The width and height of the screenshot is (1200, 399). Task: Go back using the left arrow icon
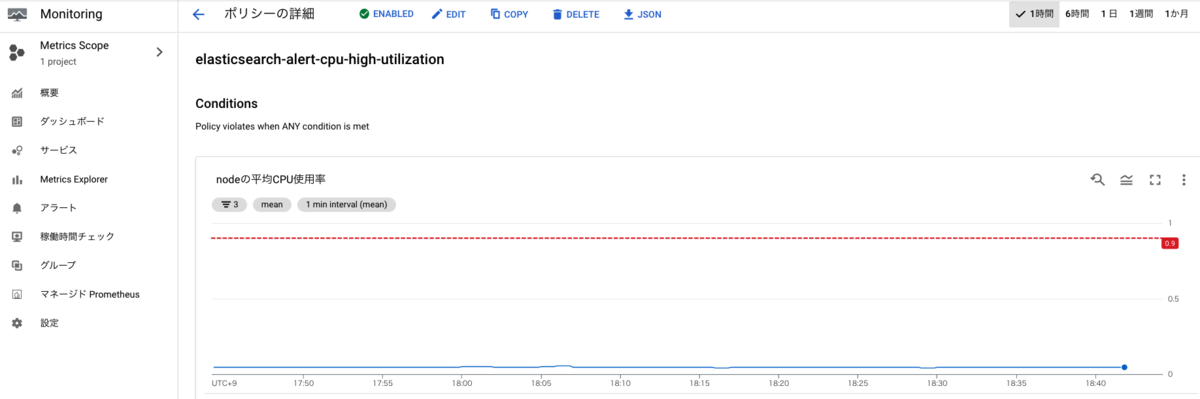[198, 15]
